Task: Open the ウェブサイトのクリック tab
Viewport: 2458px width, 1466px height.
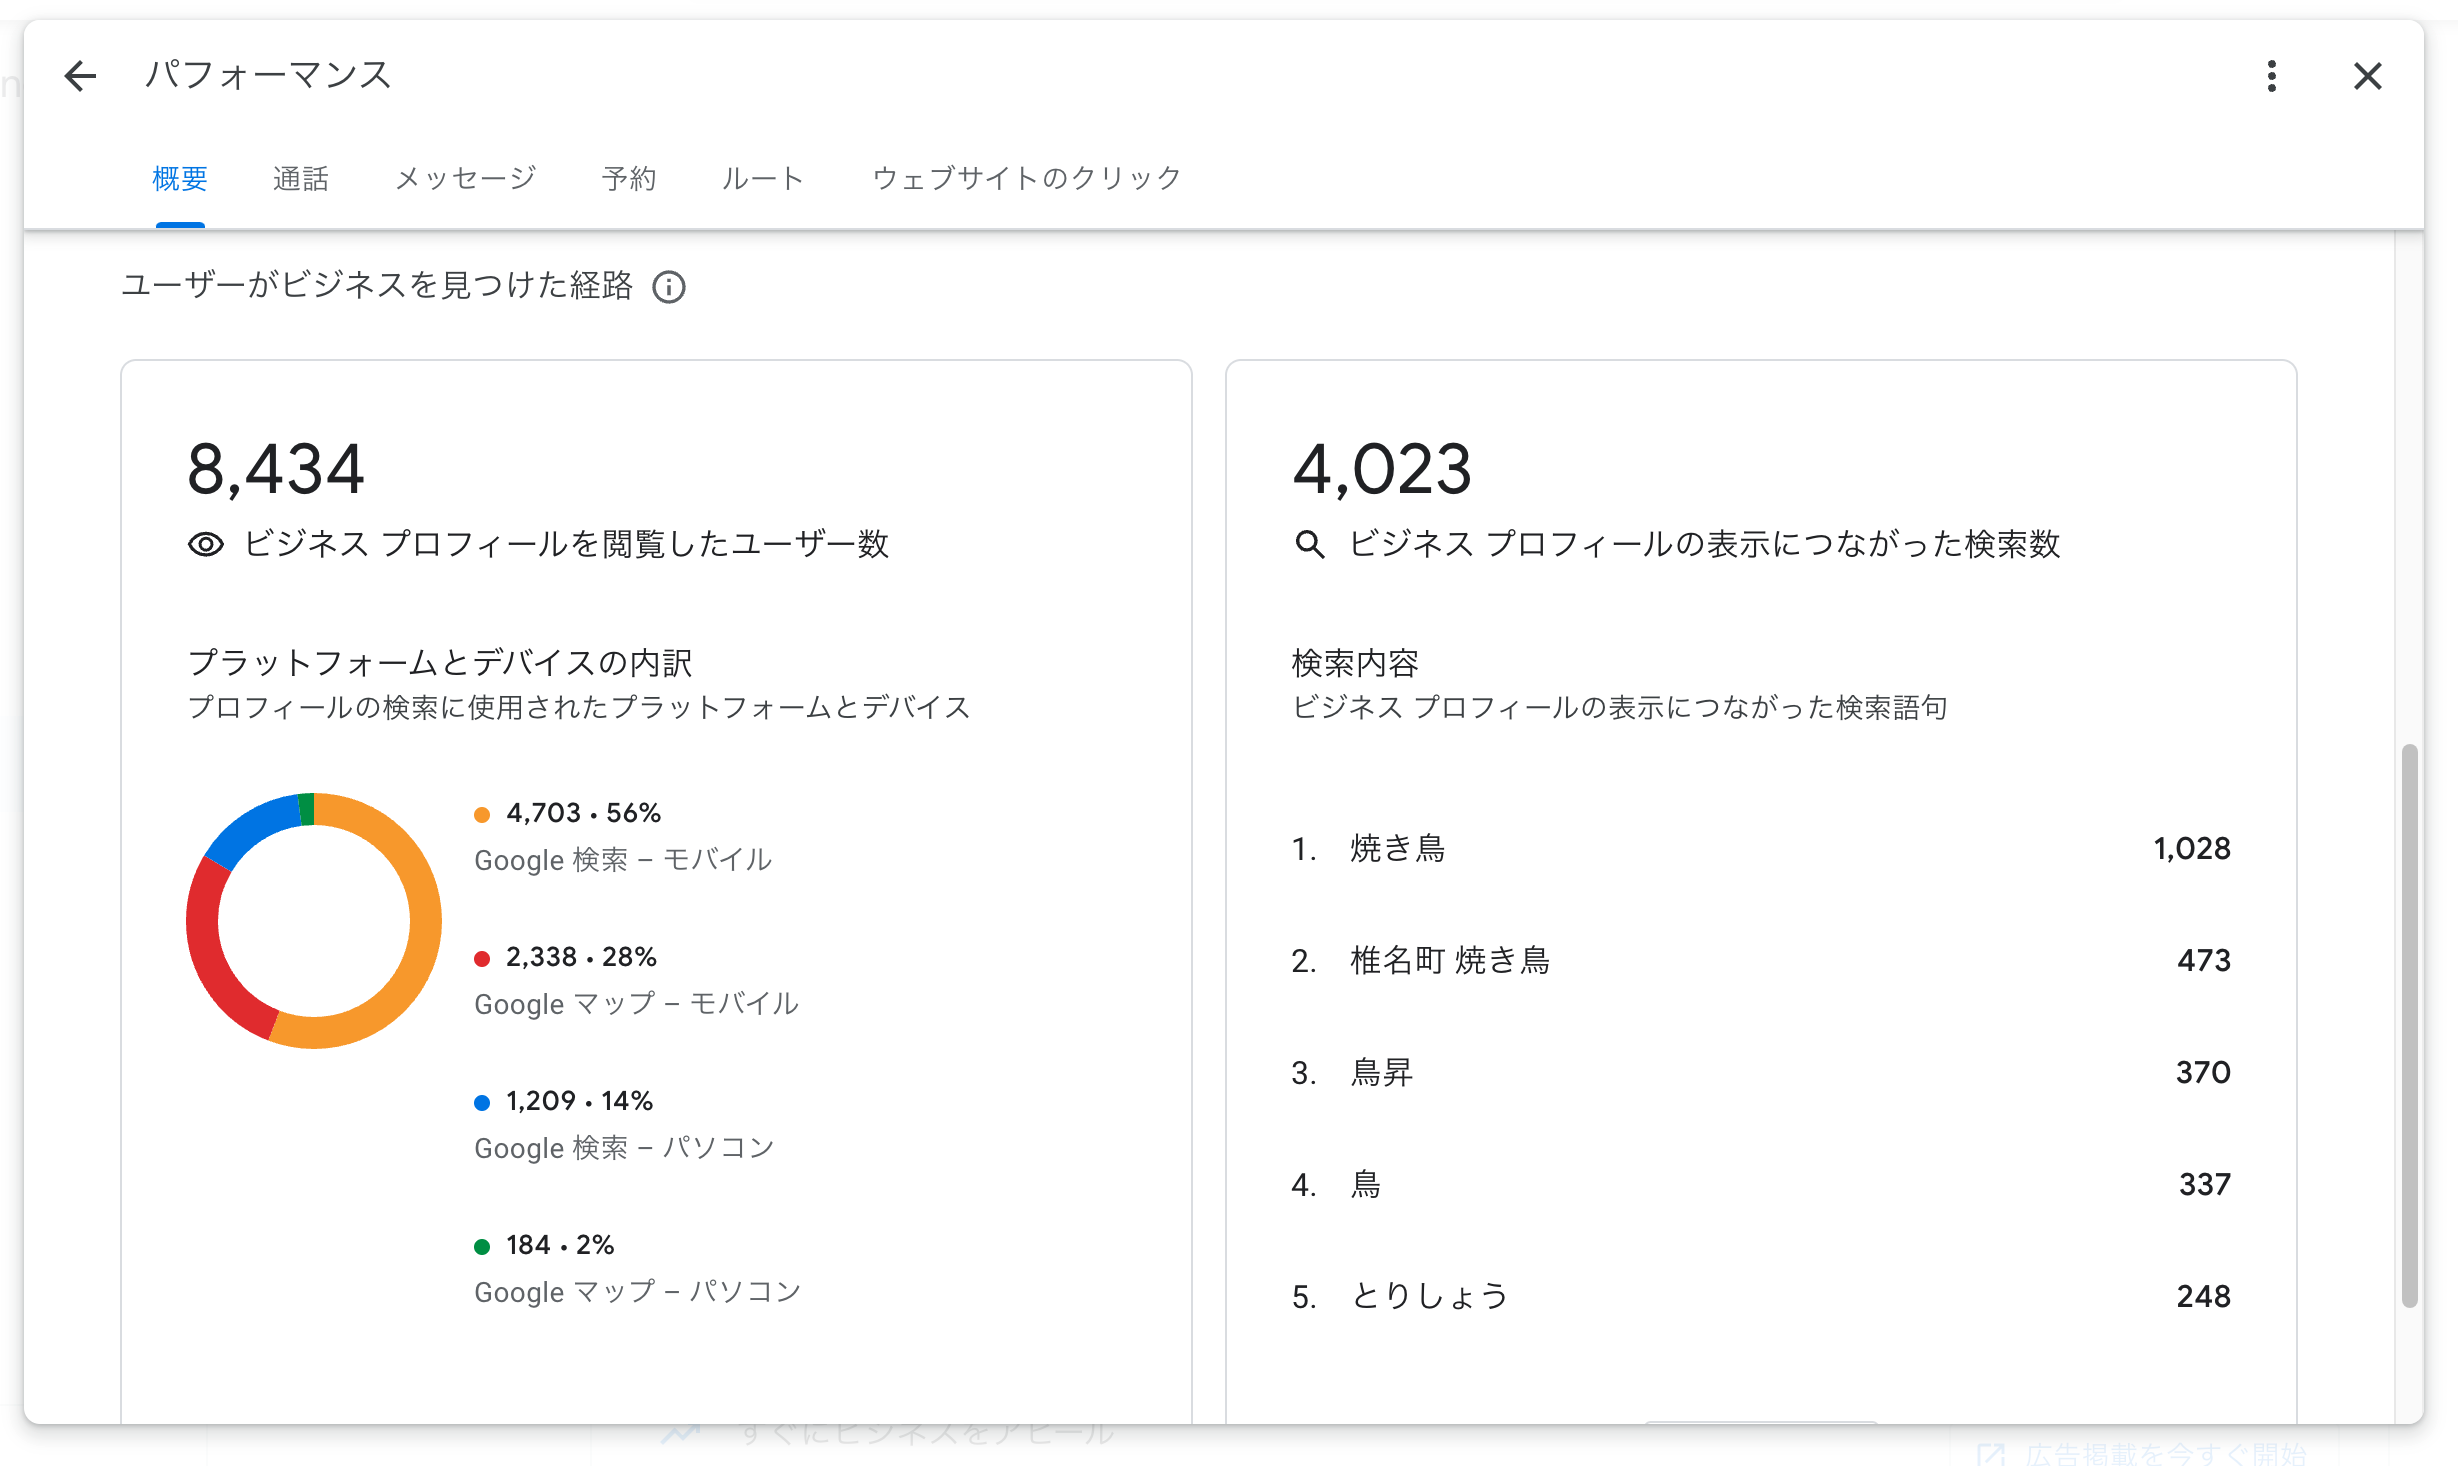Action: [x=1026, y=179]
